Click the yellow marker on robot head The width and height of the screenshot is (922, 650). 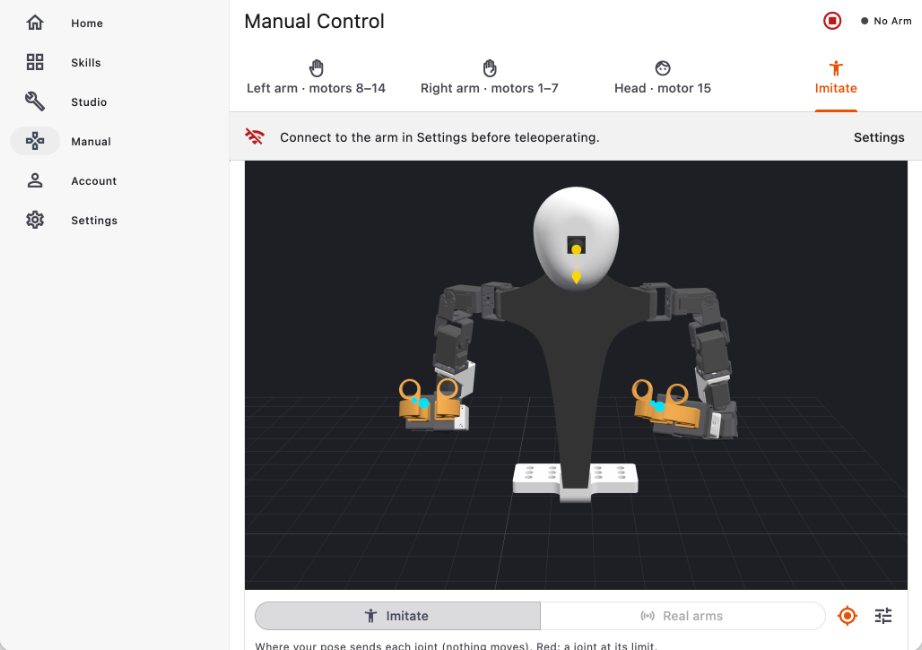[x=576, y=250]
